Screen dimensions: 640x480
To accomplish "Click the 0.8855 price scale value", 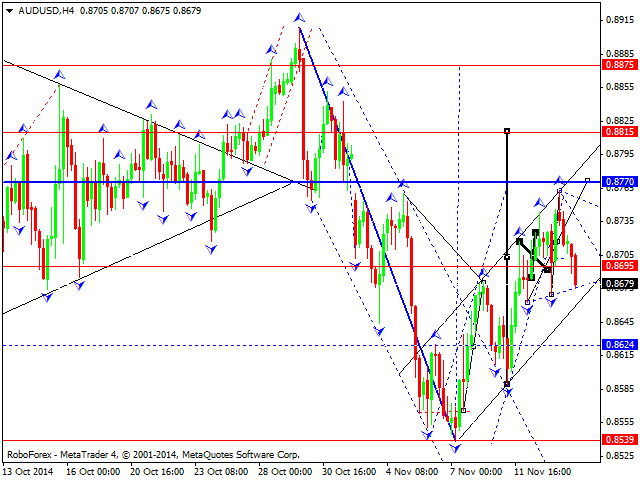I will tap(620, 87).
